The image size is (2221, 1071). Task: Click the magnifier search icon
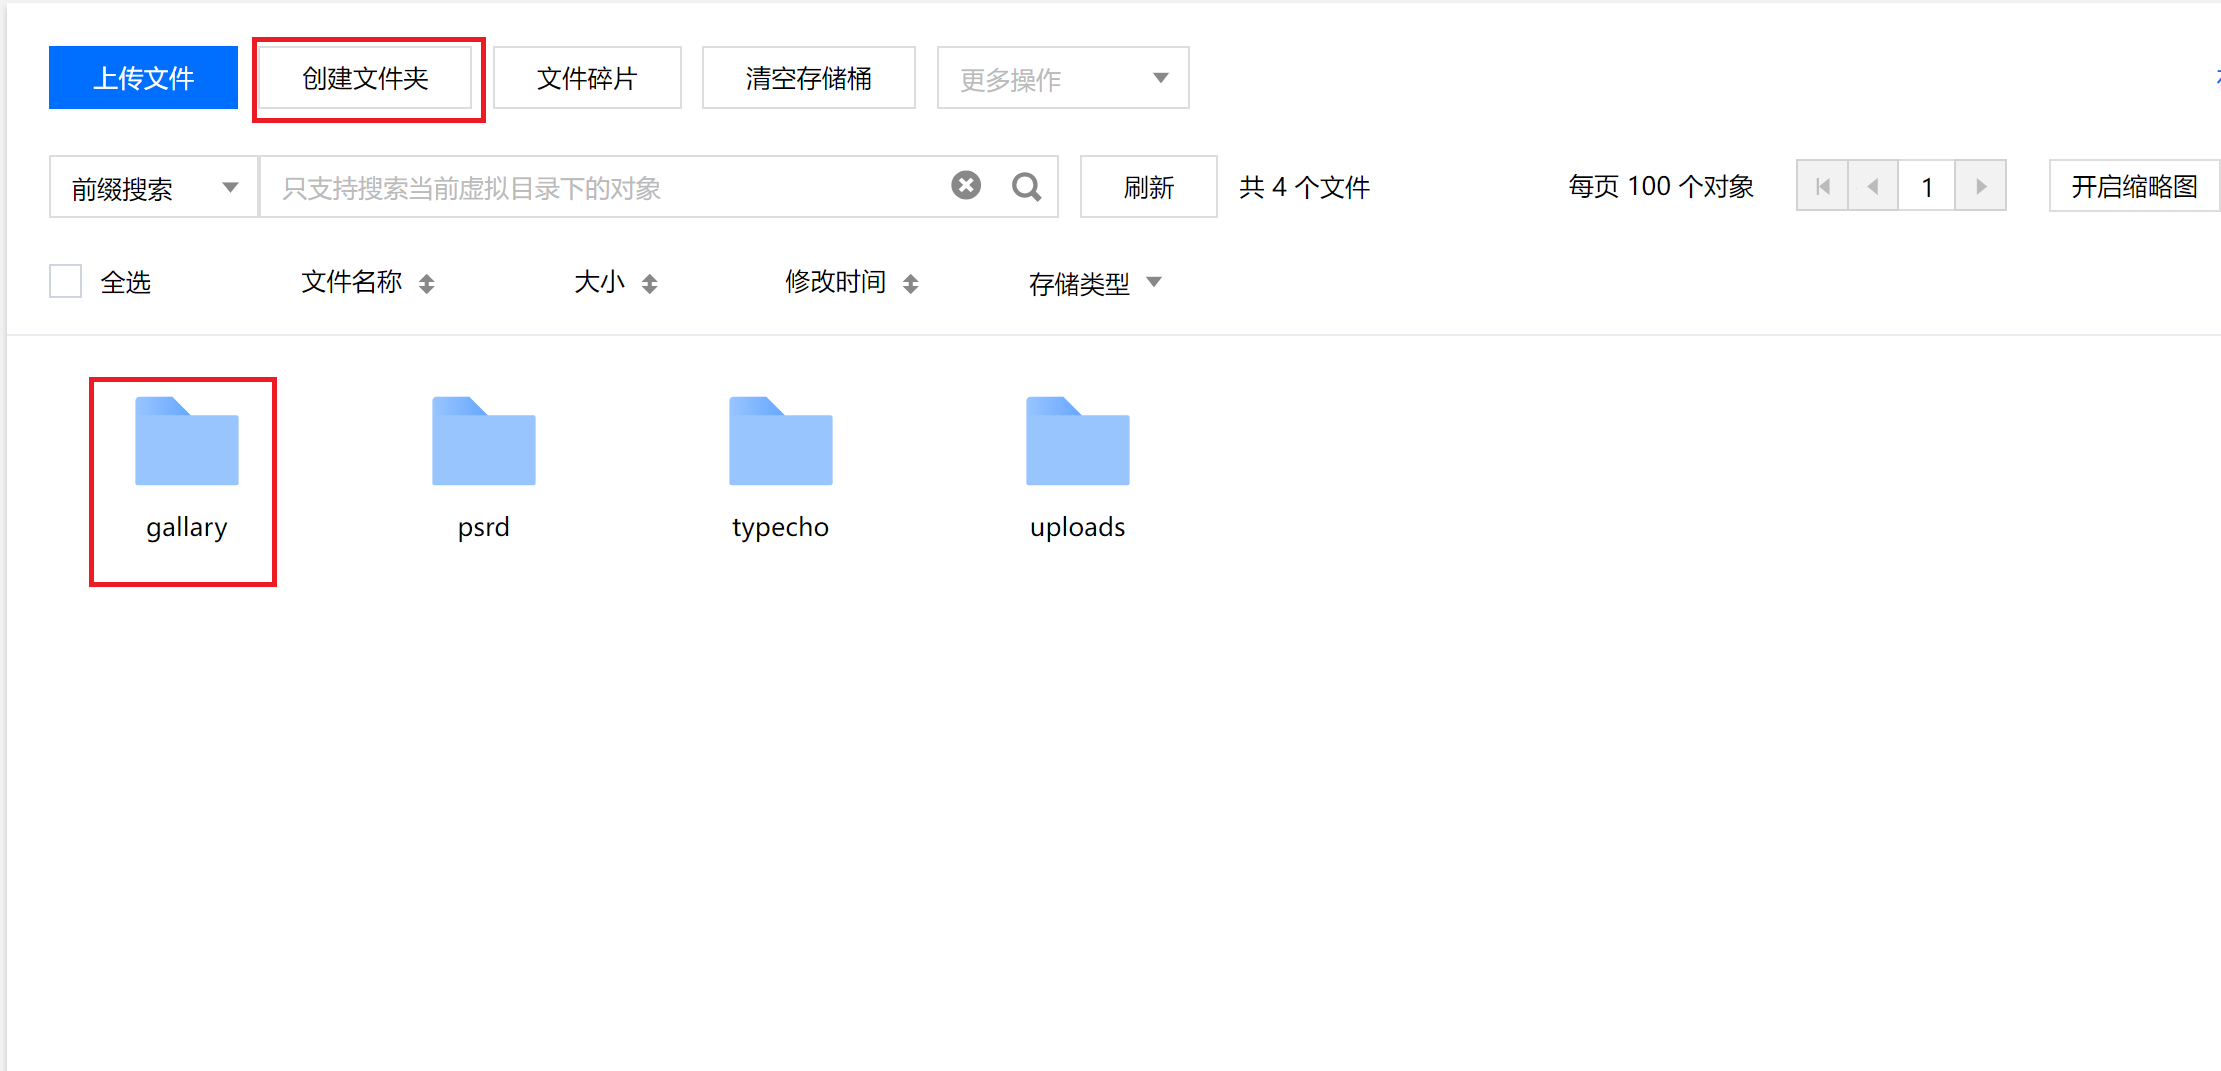point(1027,186)
